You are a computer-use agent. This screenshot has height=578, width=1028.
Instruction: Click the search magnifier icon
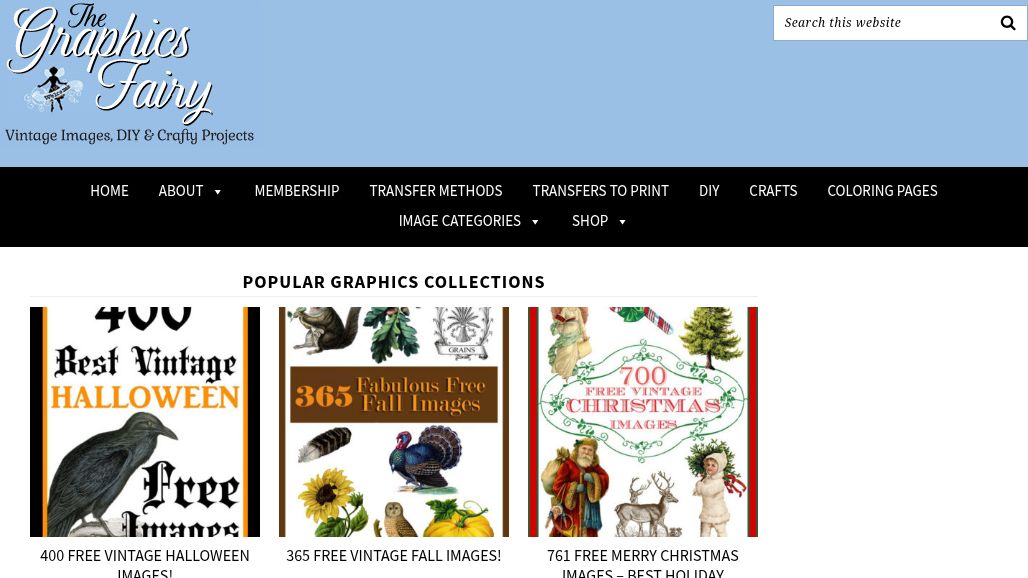(x=1008, y=23)
